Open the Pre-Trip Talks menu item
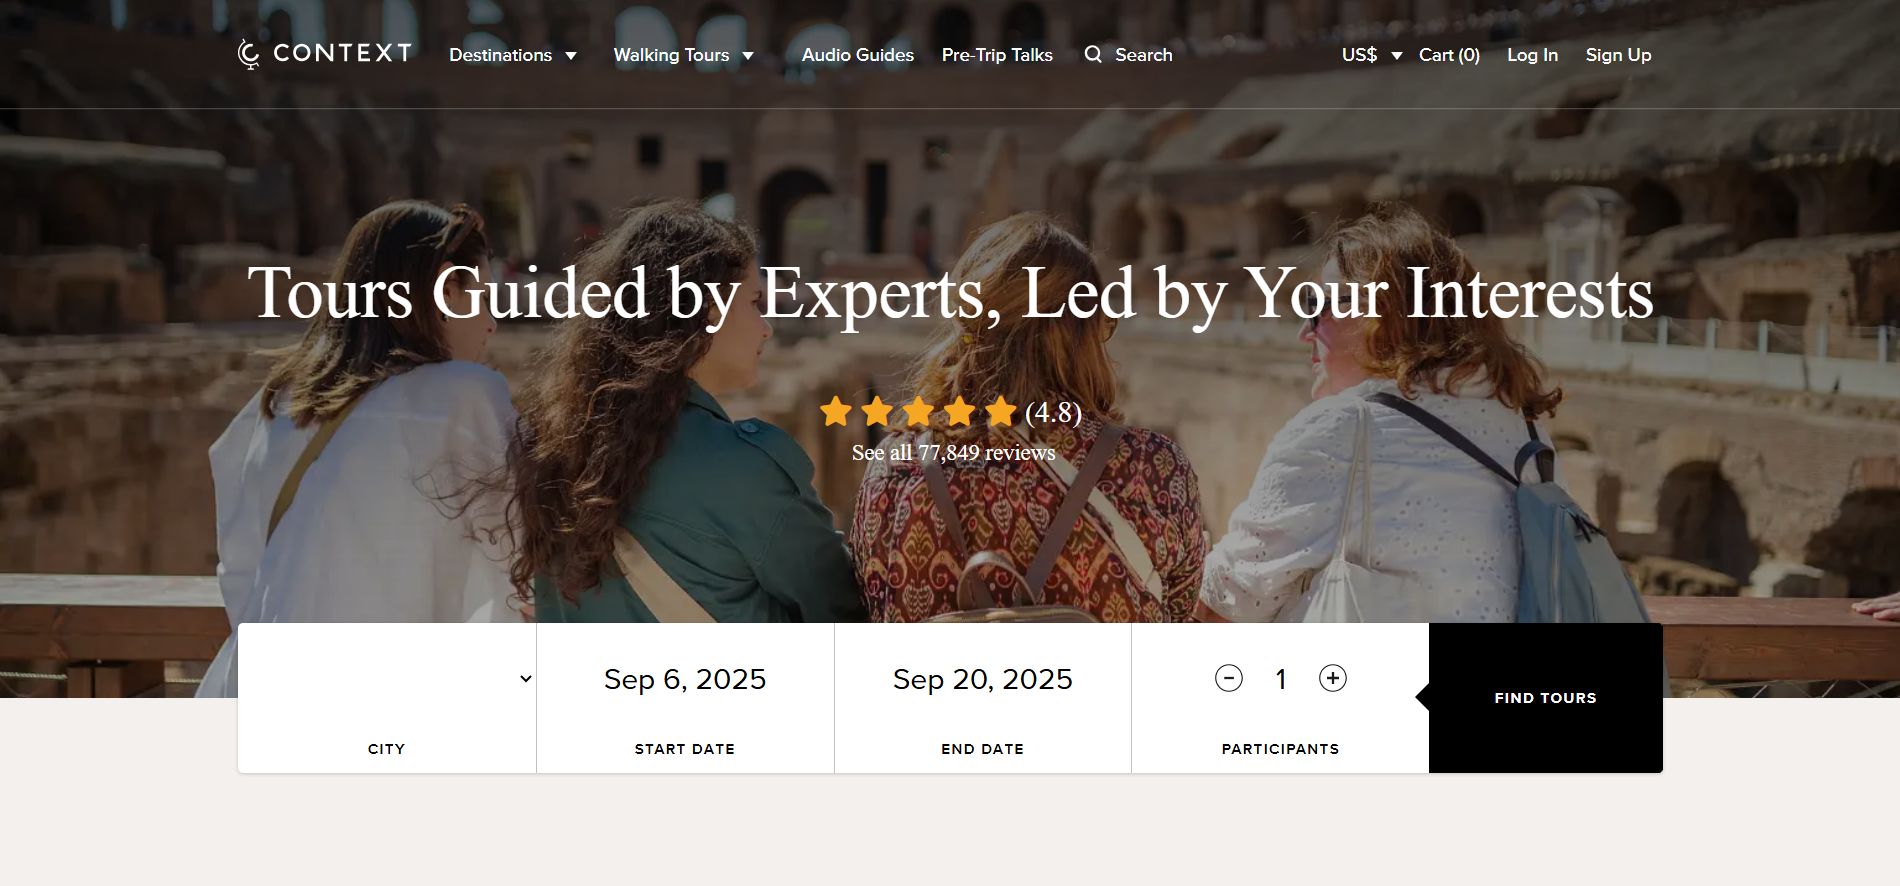The height and width of the screenshot is (886, 1900). point(997,55)
